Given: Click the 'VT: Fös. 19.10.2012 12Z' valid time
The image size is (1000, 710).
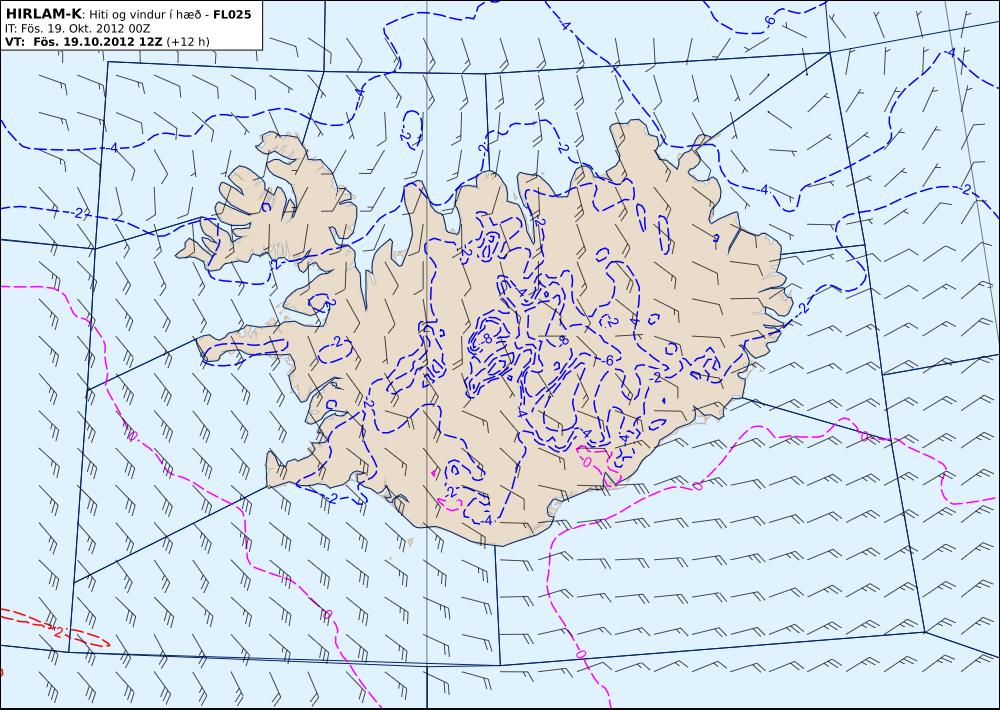Looking at the screenshot, I should pyautogui.click(x=84, y=41).
